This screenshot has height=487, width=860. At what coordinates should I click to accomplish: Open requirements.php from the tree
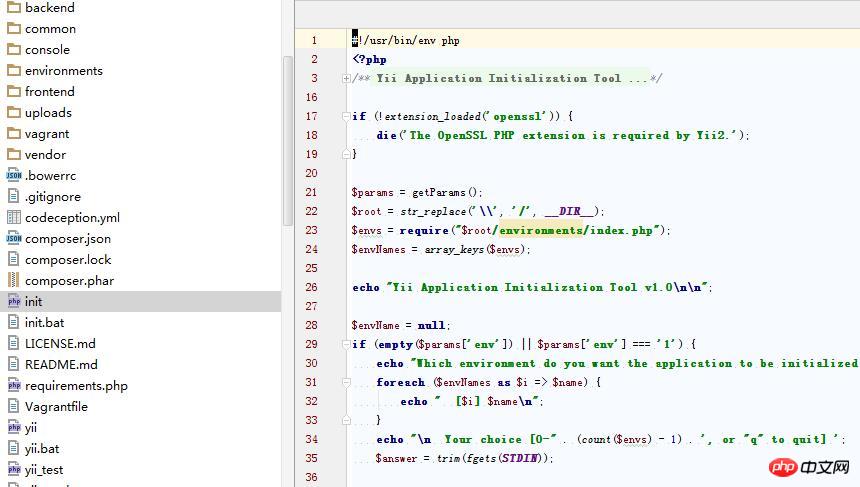tap(76, 386)
